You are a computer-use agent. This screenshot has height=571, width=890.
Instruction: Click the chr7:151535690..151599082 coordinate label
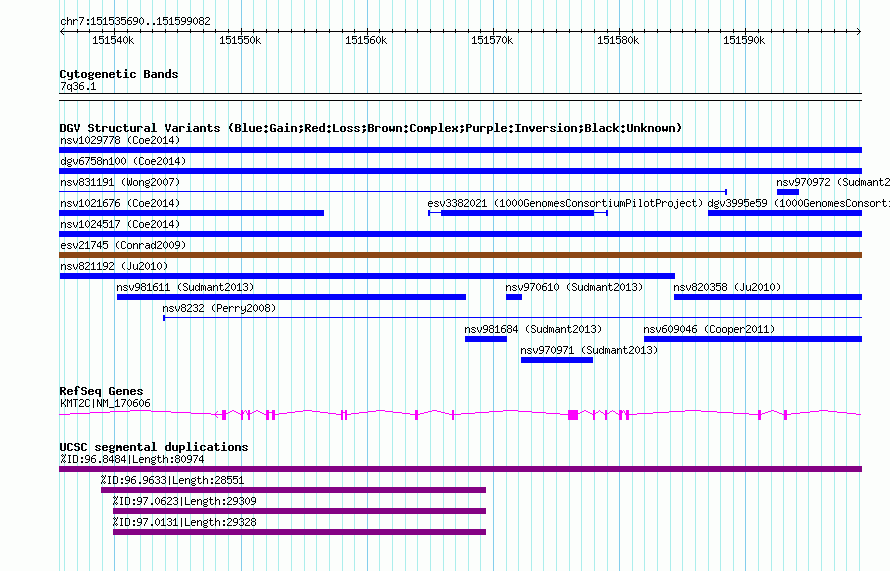(135, 21)
